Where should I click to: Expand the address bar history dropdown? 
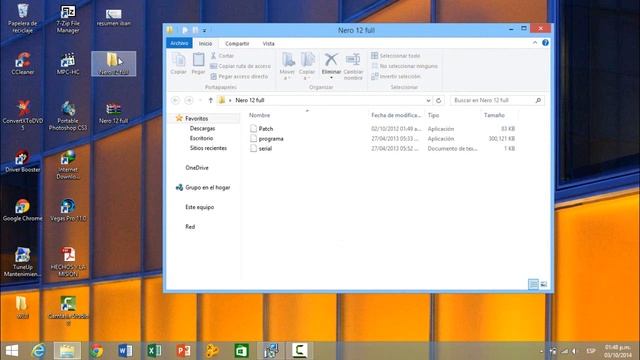pos(428,100)
